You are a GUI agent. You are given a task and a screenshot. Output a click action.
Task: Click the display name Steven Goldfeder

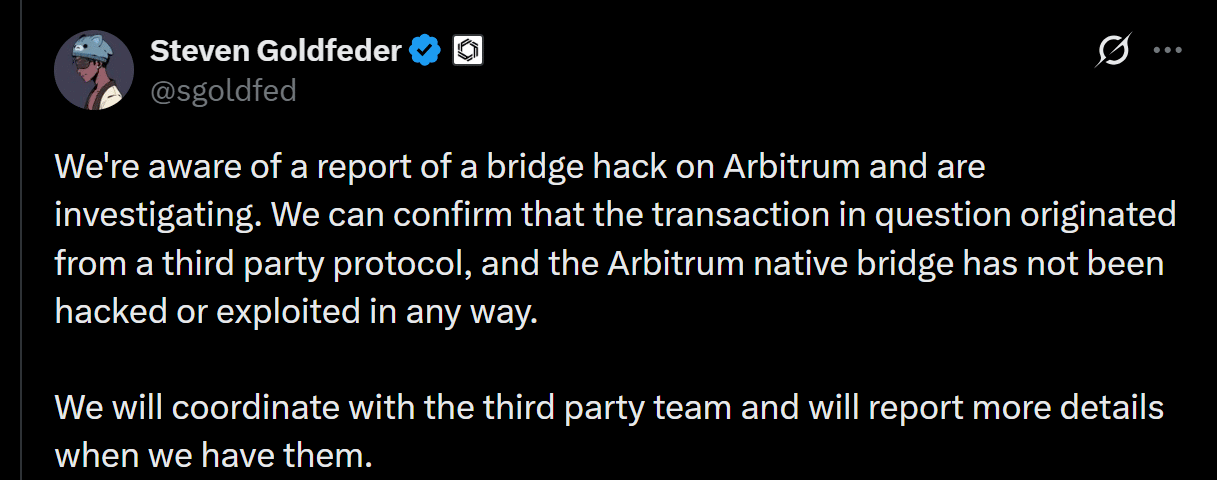276,50
